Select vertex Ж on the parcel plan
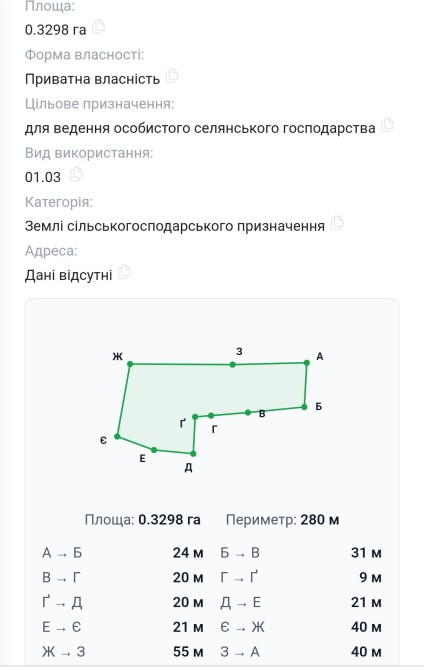The width and height of the screenshot is (424, 670). pos(130,364)
